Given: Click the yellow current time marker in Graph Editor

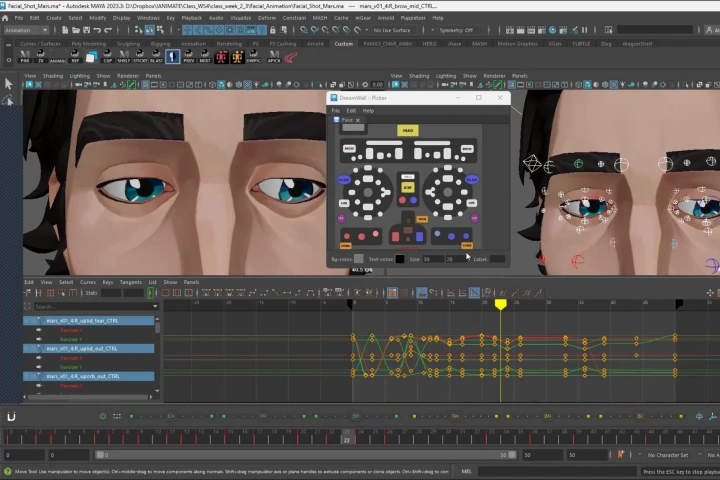Looking at the screenshot, I should tap(501, 304).
